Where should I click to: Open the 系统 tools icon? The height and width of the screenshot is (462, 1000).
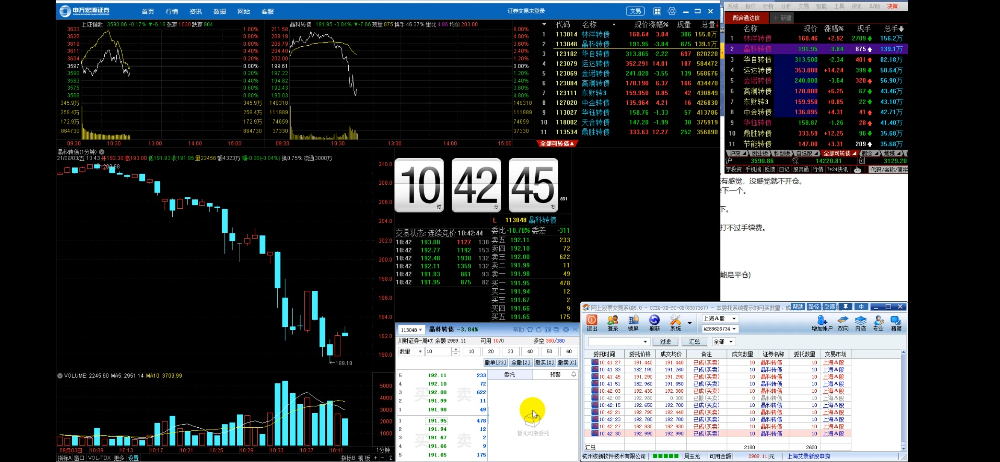[677, 324]
